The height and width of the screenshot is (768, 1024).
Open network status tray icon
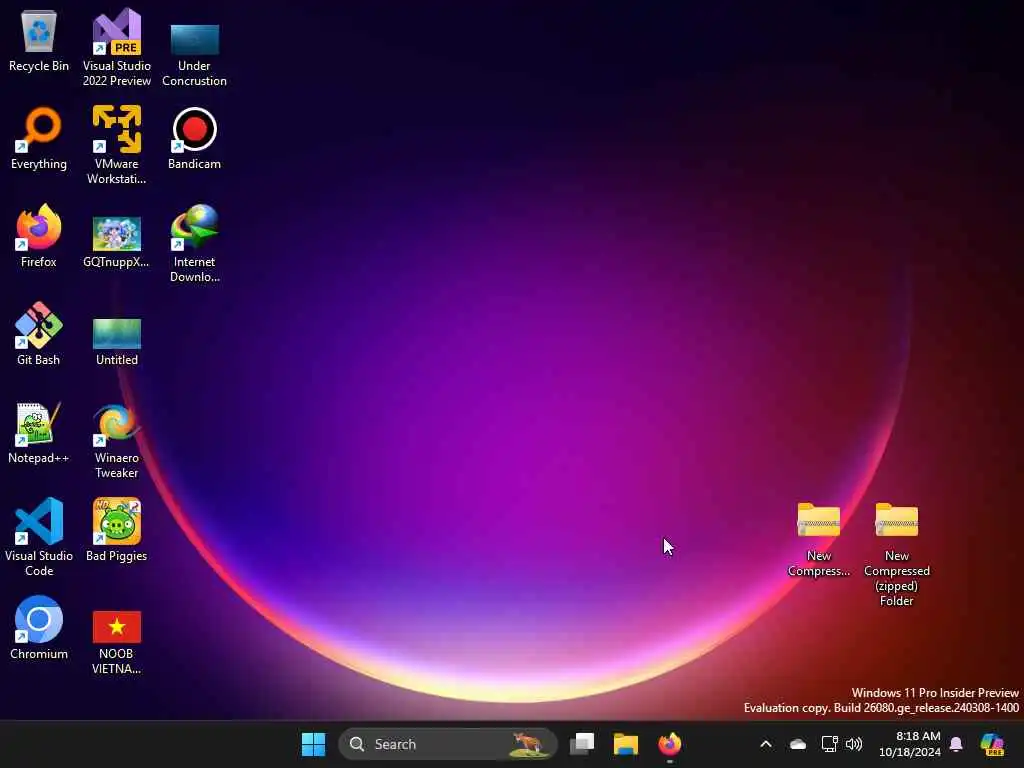[x=829, y=744]
